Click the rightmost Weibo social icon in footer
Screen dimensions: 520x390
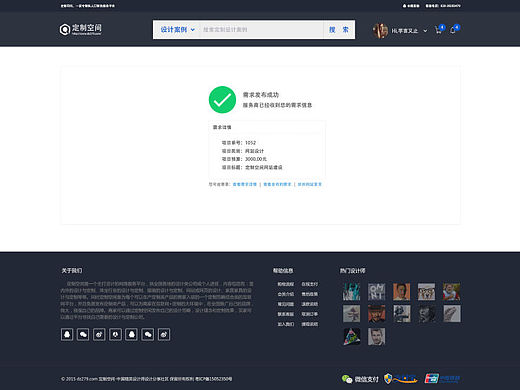pyautogui.click(x=164, y=334)
